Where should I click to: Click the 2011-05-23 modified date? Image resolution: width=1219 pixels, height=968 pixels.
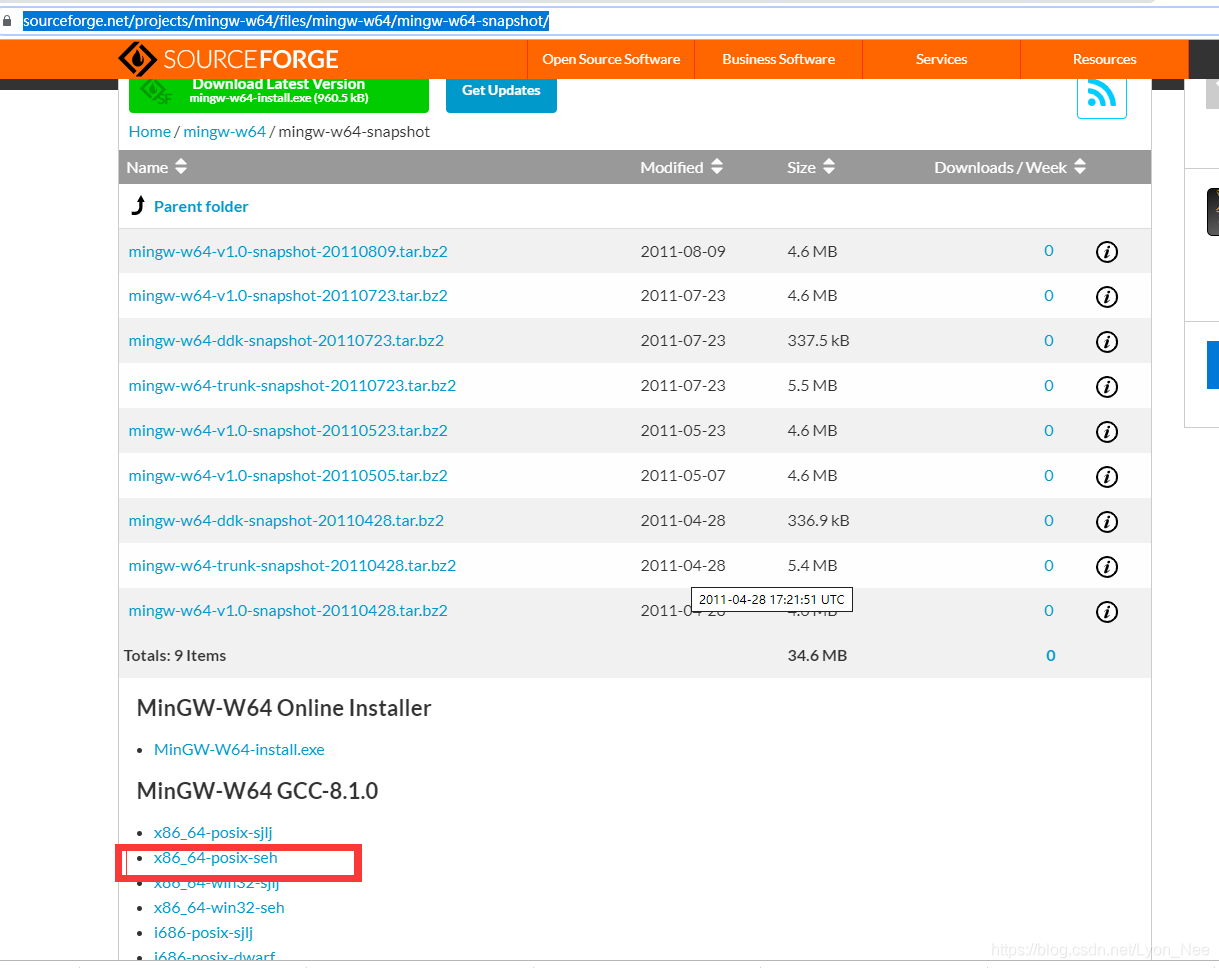(x=683, y=431)
